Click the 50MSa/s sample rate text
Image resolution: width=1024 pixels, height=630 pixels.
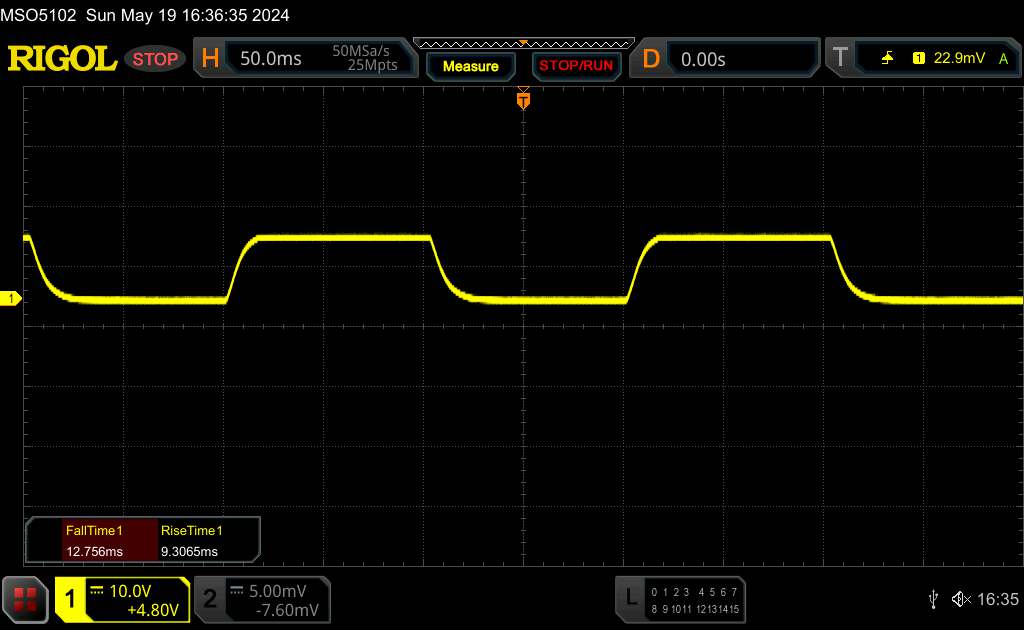click(361, 51)
